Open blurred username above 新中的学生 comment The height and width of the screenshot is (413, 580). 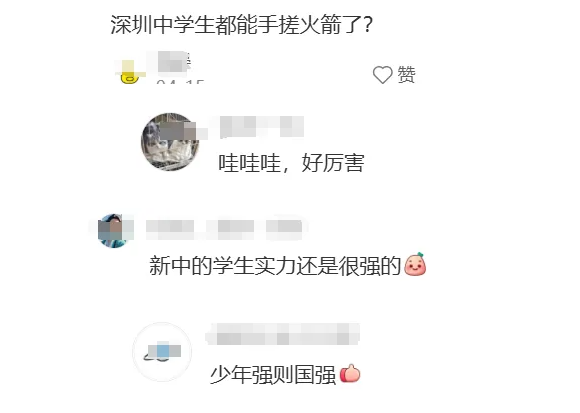point(224,226)
